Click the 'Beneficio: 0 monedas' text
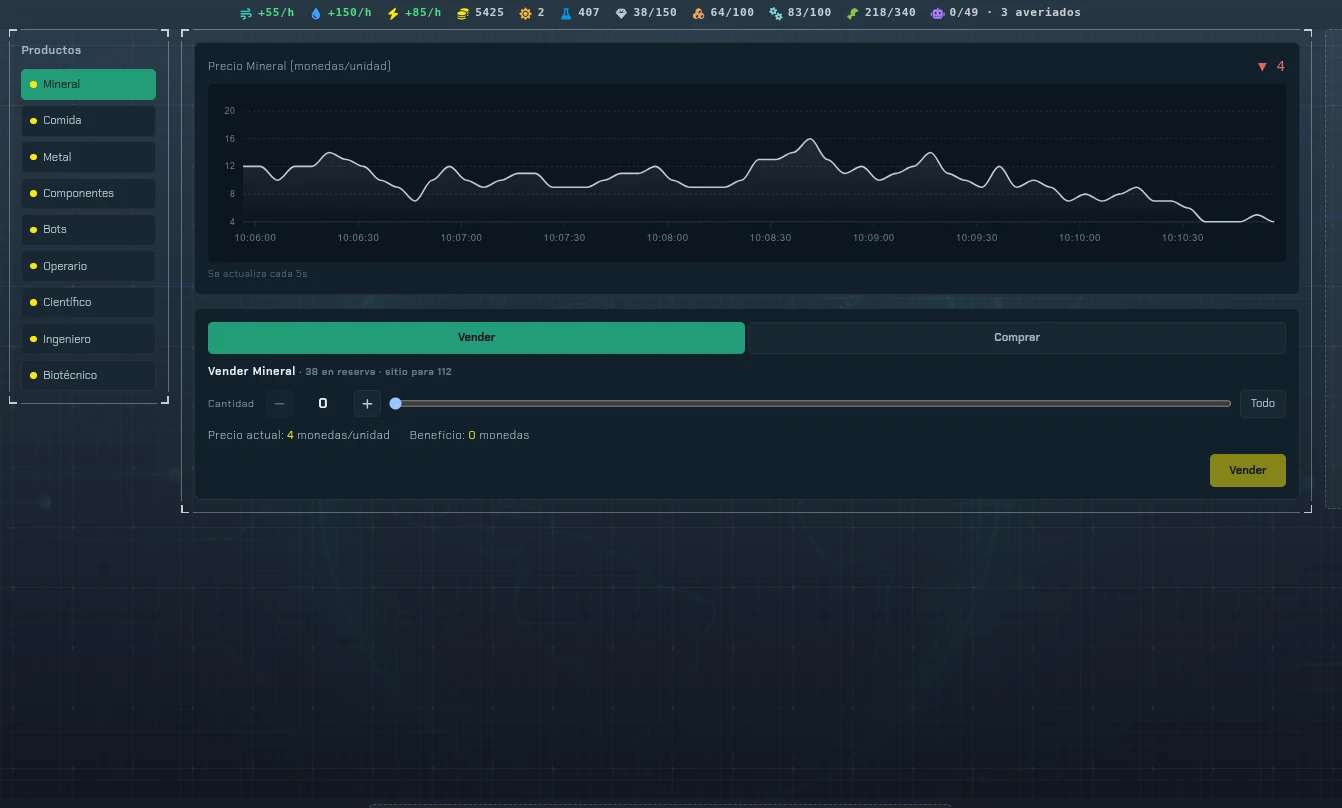The width and height of the screenshot is (1342, 808). [x=469, y=435]
